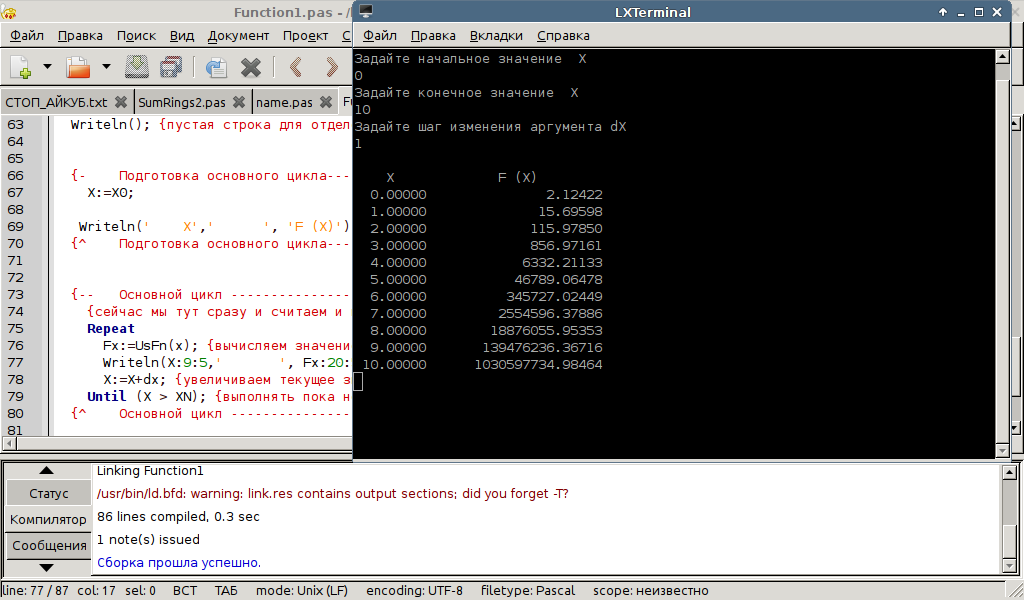Click the Close file X toolbar icon
The height and width of the screenshot is (600, 1024).
(x=251, y=67)
